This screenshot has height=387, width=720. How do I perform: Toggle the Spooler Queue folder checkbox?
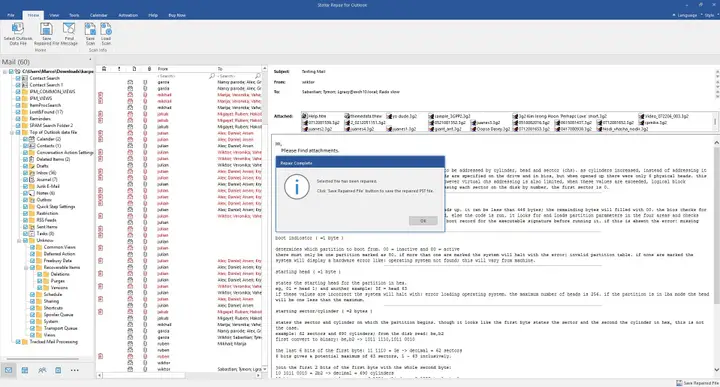click(33, 314)
